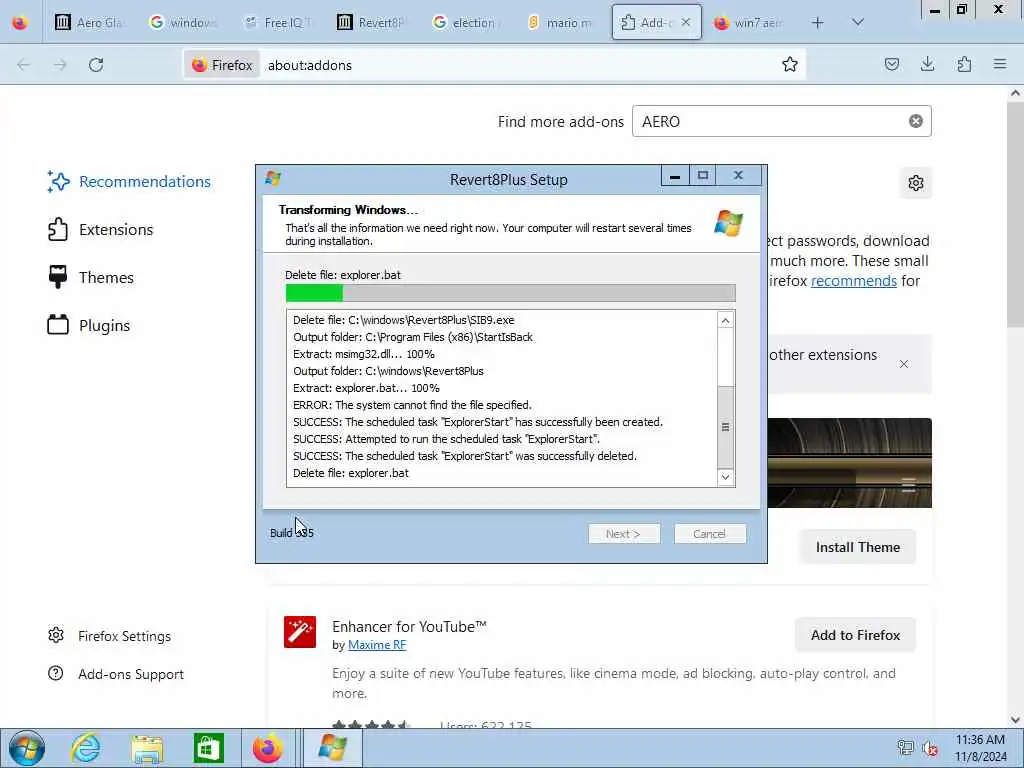Click Cancel in Revert8Plus Setup

[x=709, y=534]
